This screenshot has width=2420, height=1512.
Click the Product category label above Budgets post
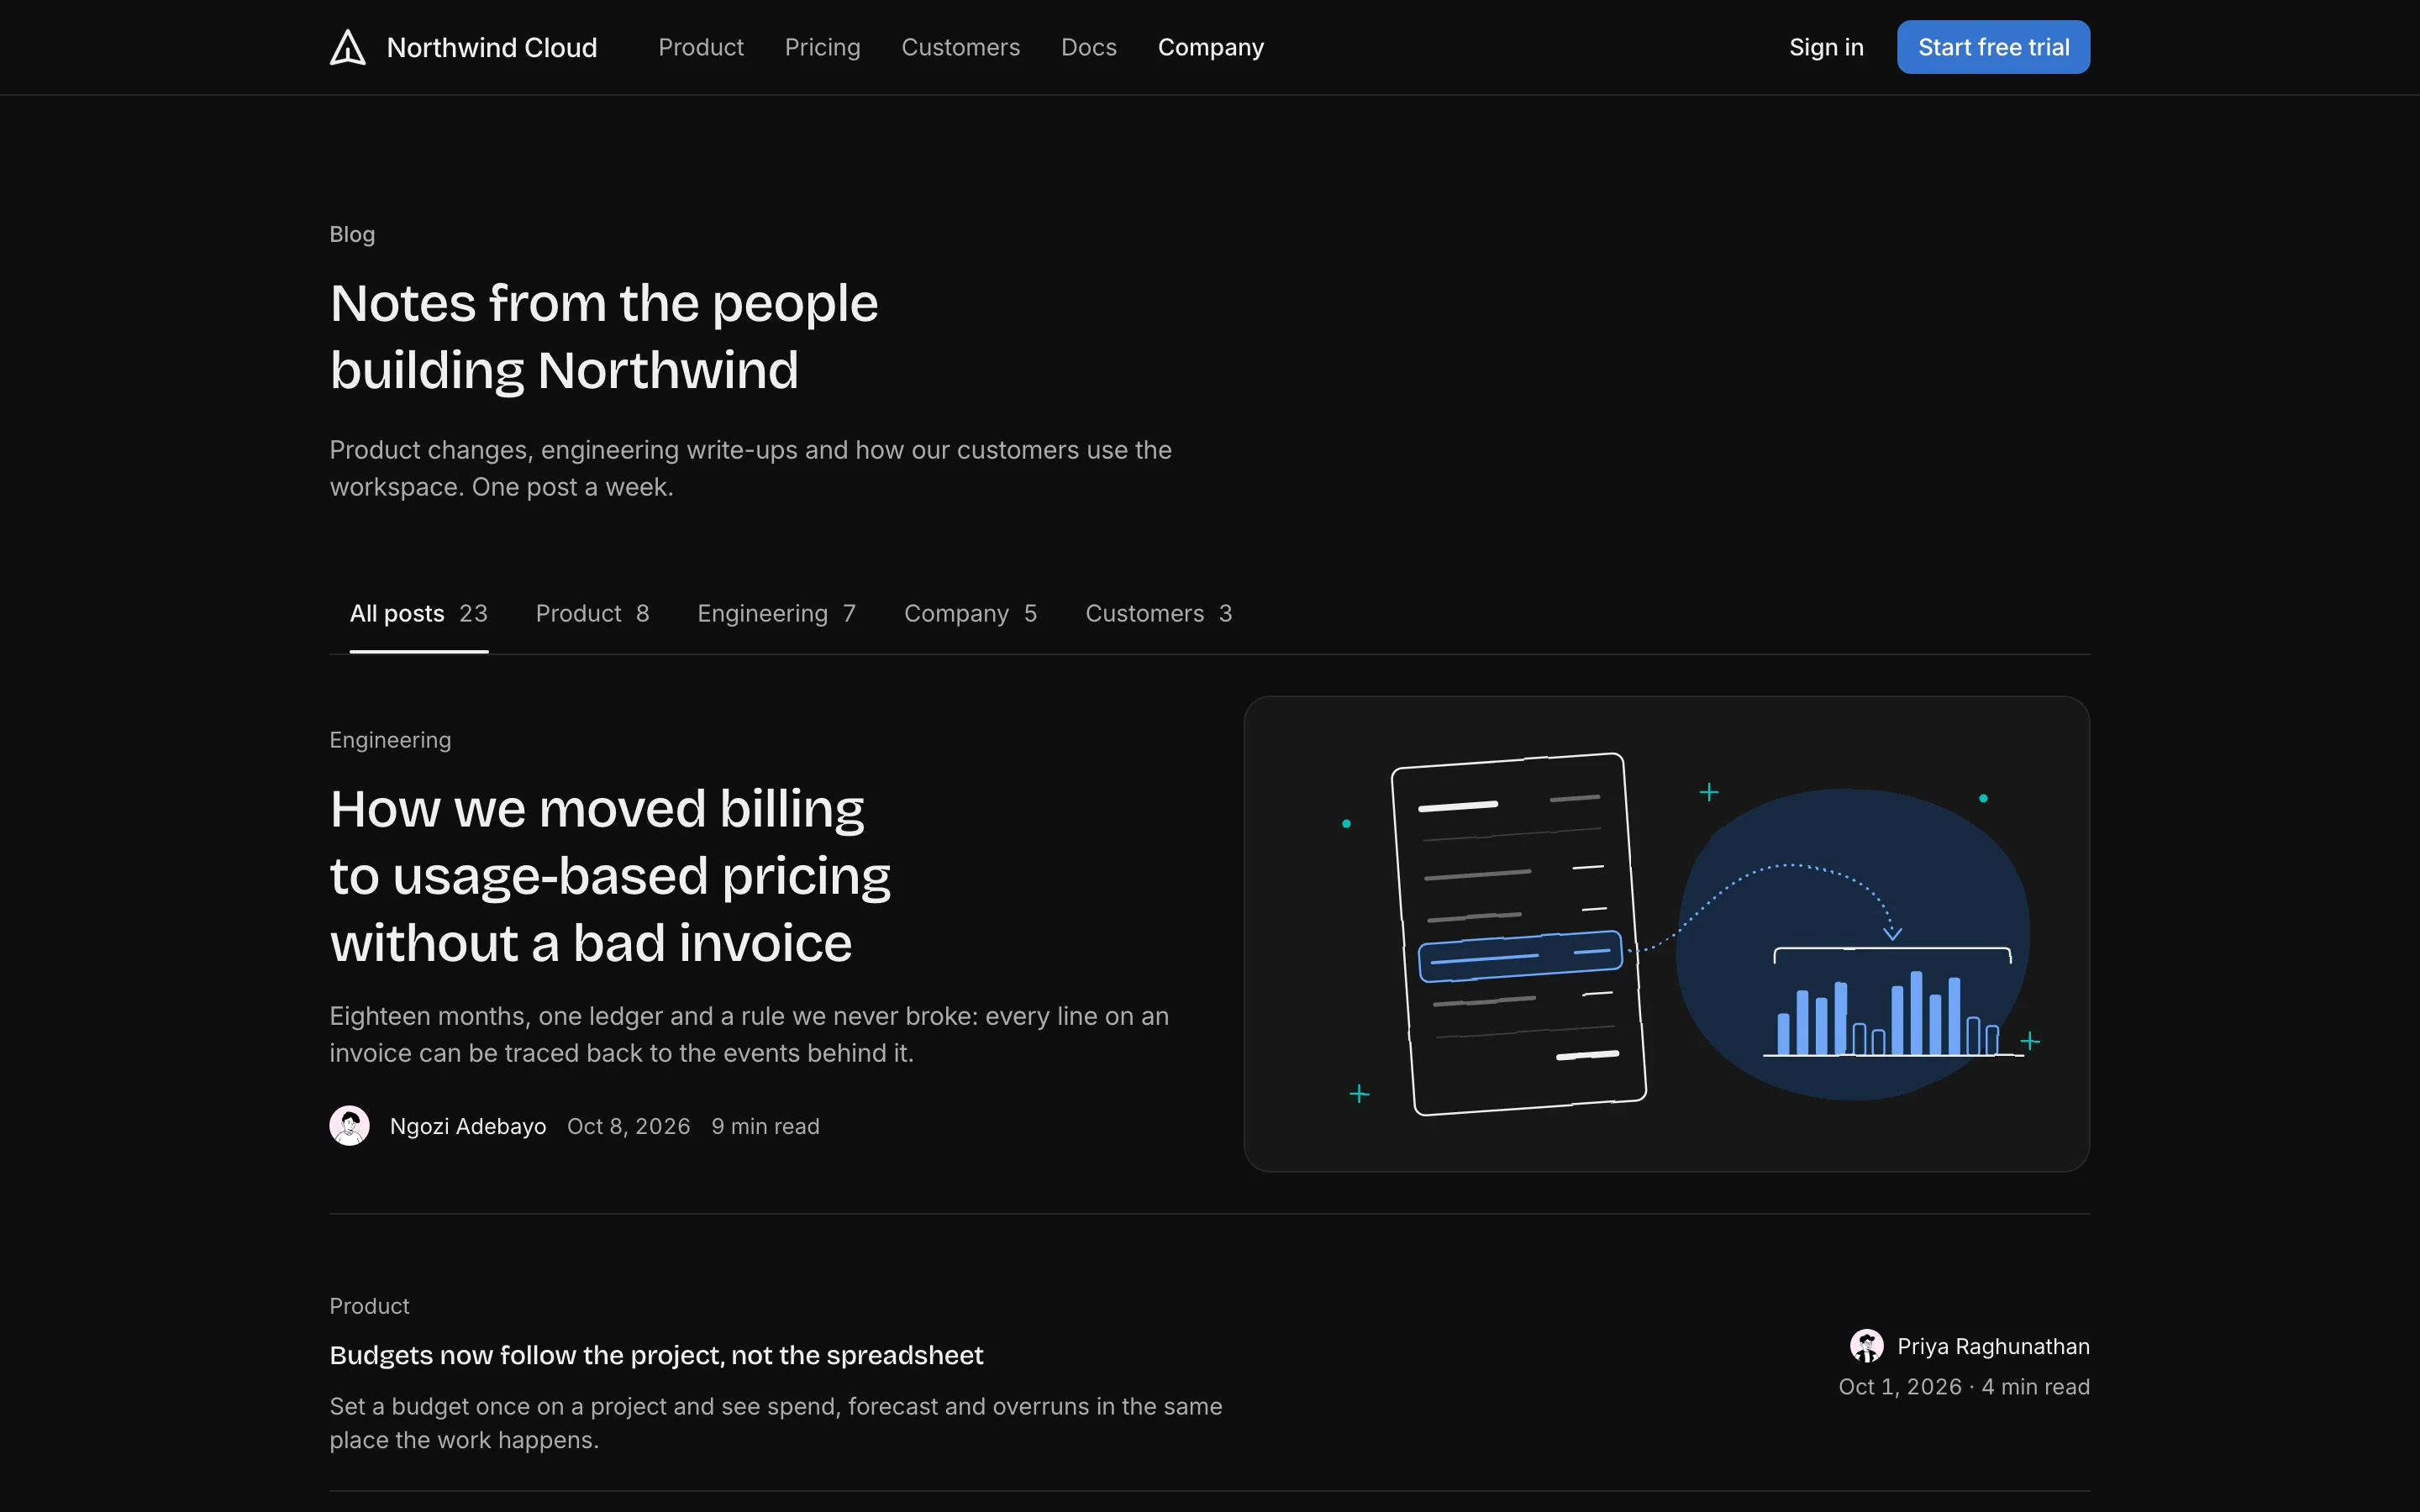pos(369,1306)
